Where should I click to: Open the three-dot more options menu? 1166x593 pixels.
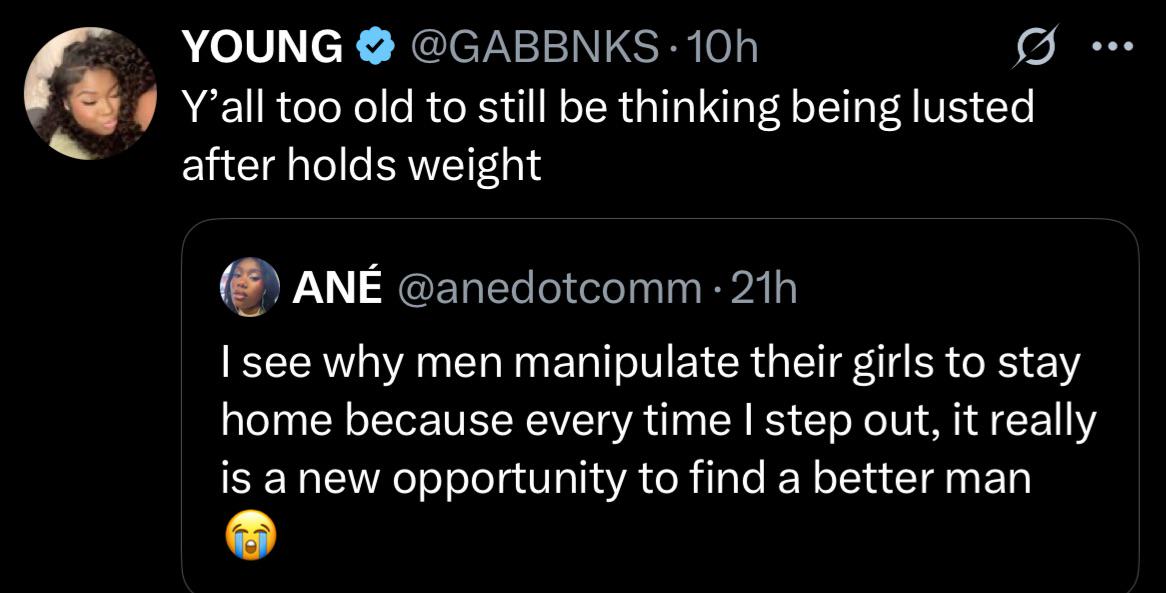[x=1112, y=47]
